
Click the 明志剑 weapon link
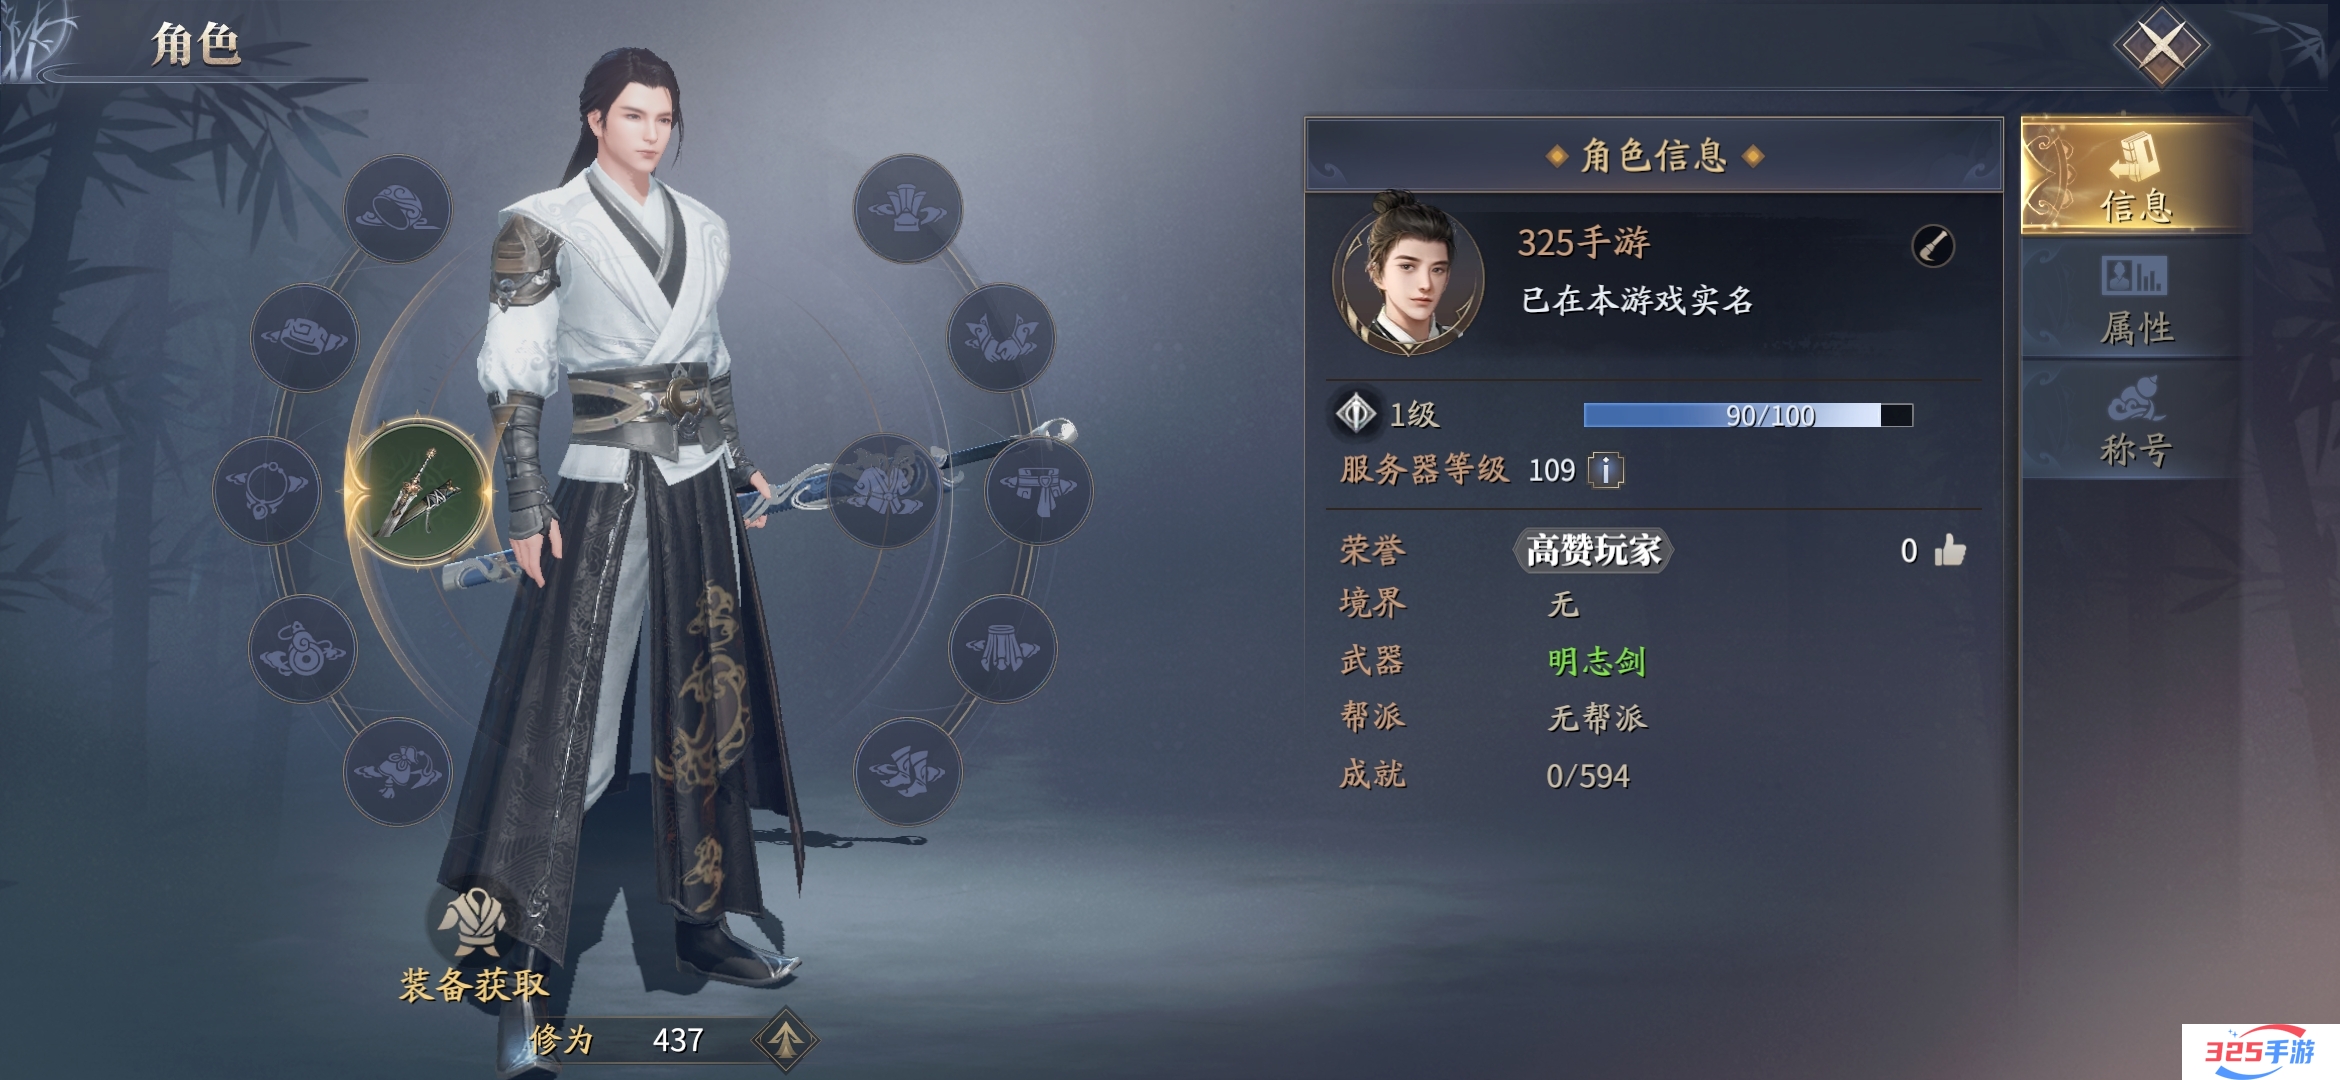pyautogui.click(x=1596, y=661)
